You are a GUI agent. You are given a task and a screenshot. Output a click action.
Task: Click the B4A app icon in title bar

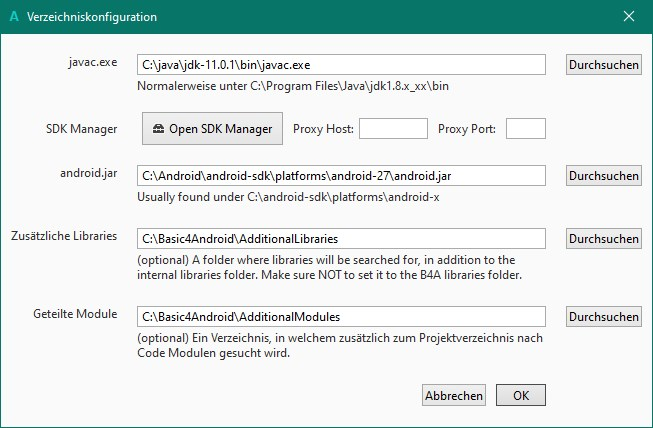[12, 17]
